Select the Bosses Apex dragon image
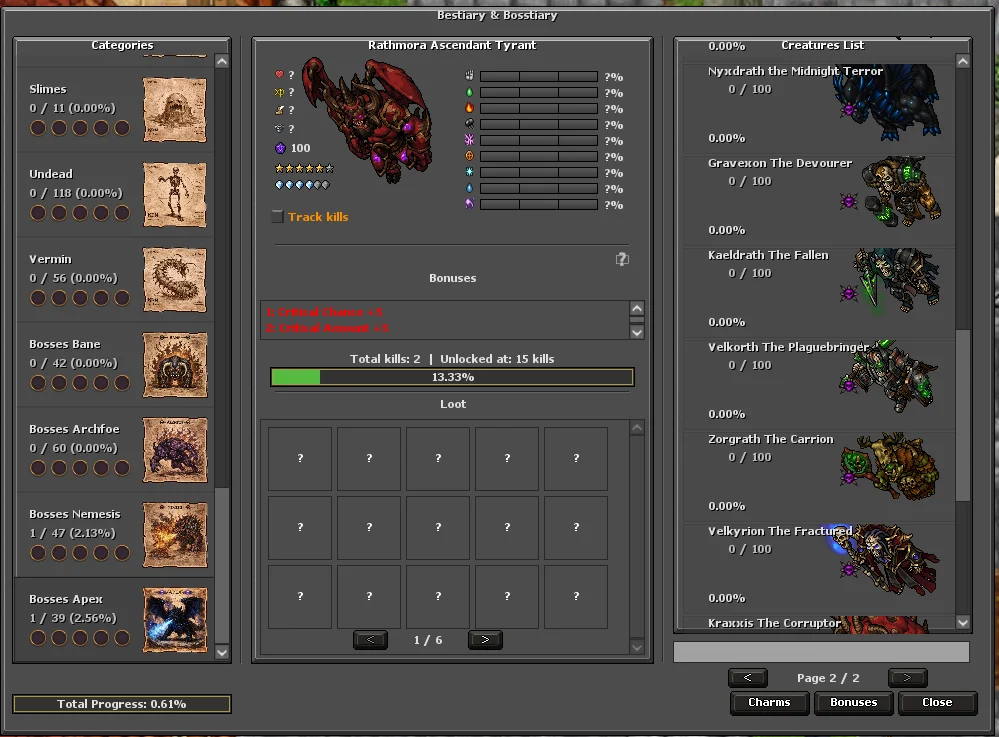This screenshot has height=737, width=999. (175, 620)
